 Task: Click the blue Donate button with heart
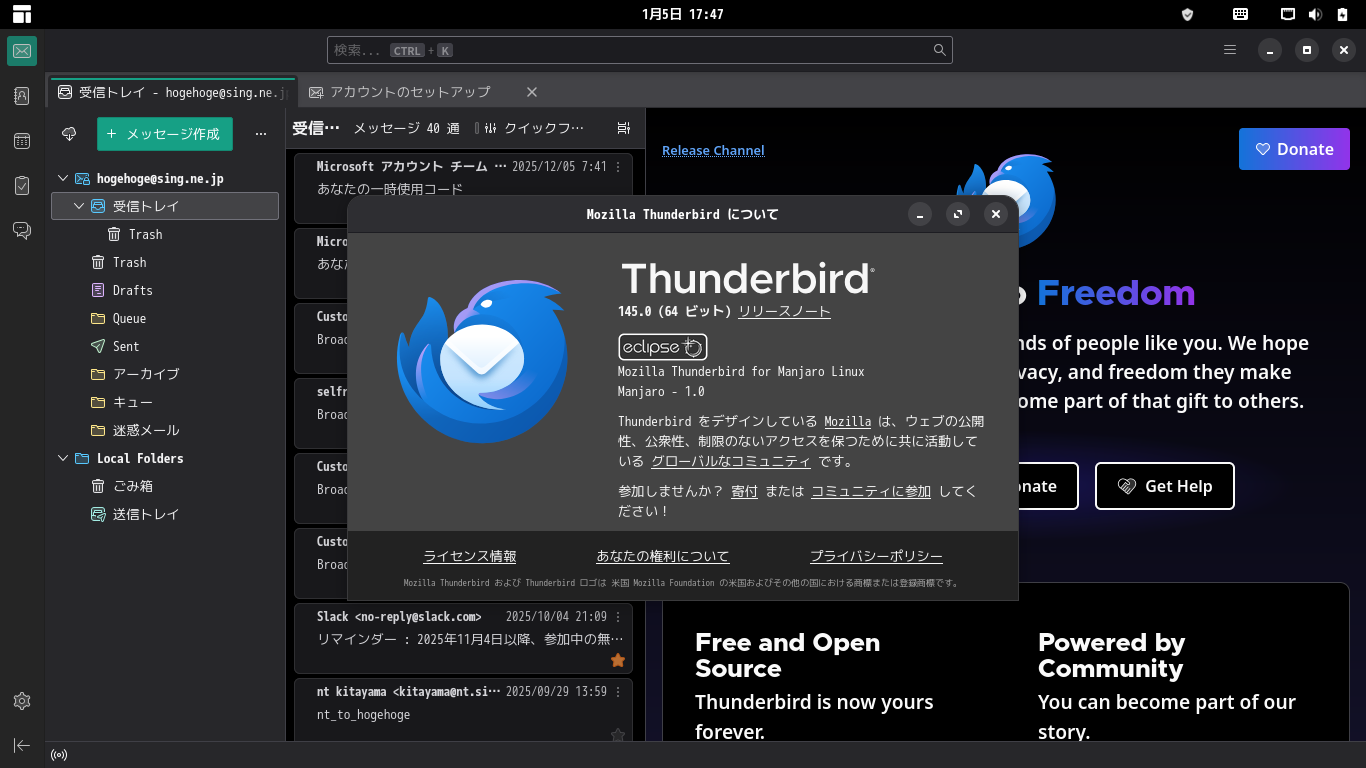tap(1294, 149)
